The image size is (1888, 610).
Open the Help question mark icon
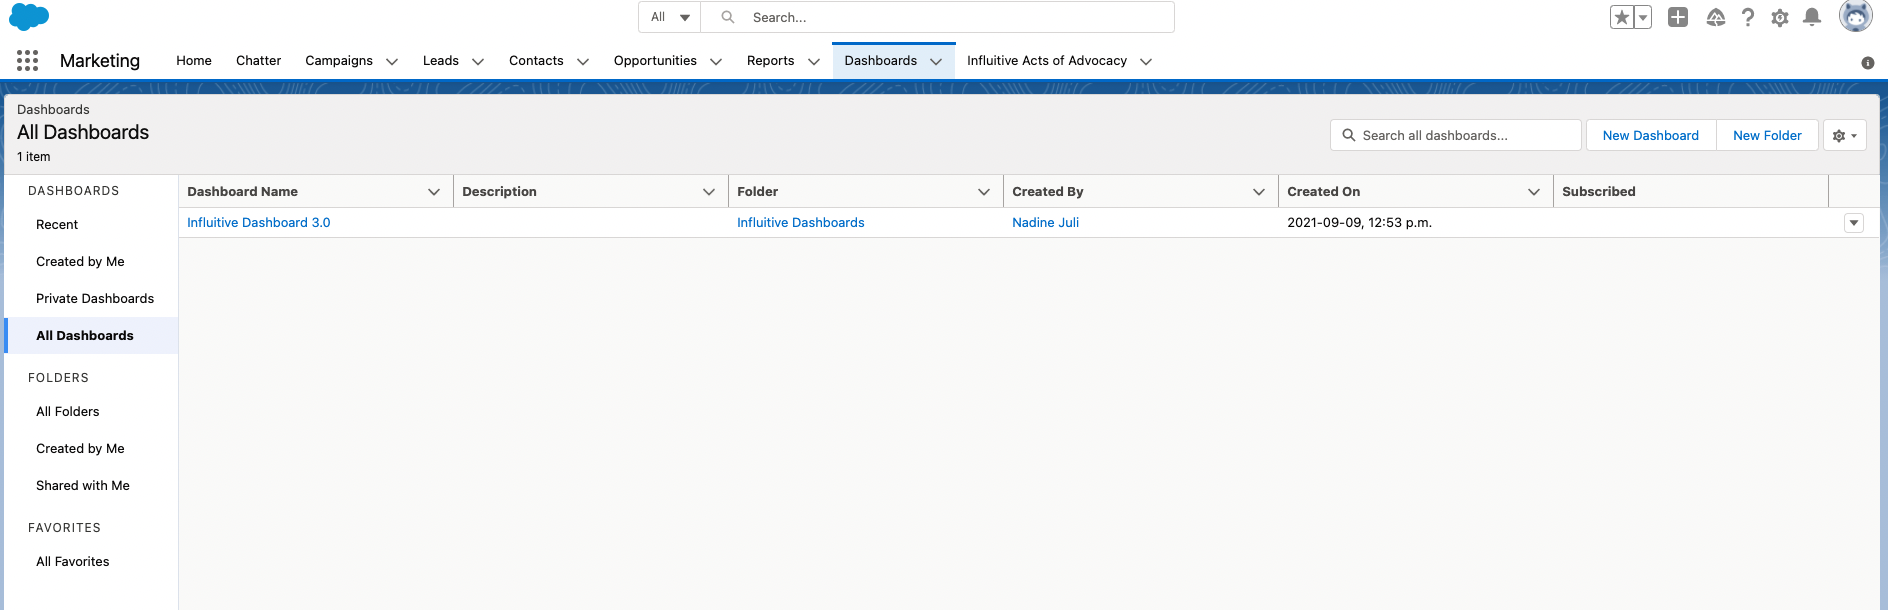1748,17
